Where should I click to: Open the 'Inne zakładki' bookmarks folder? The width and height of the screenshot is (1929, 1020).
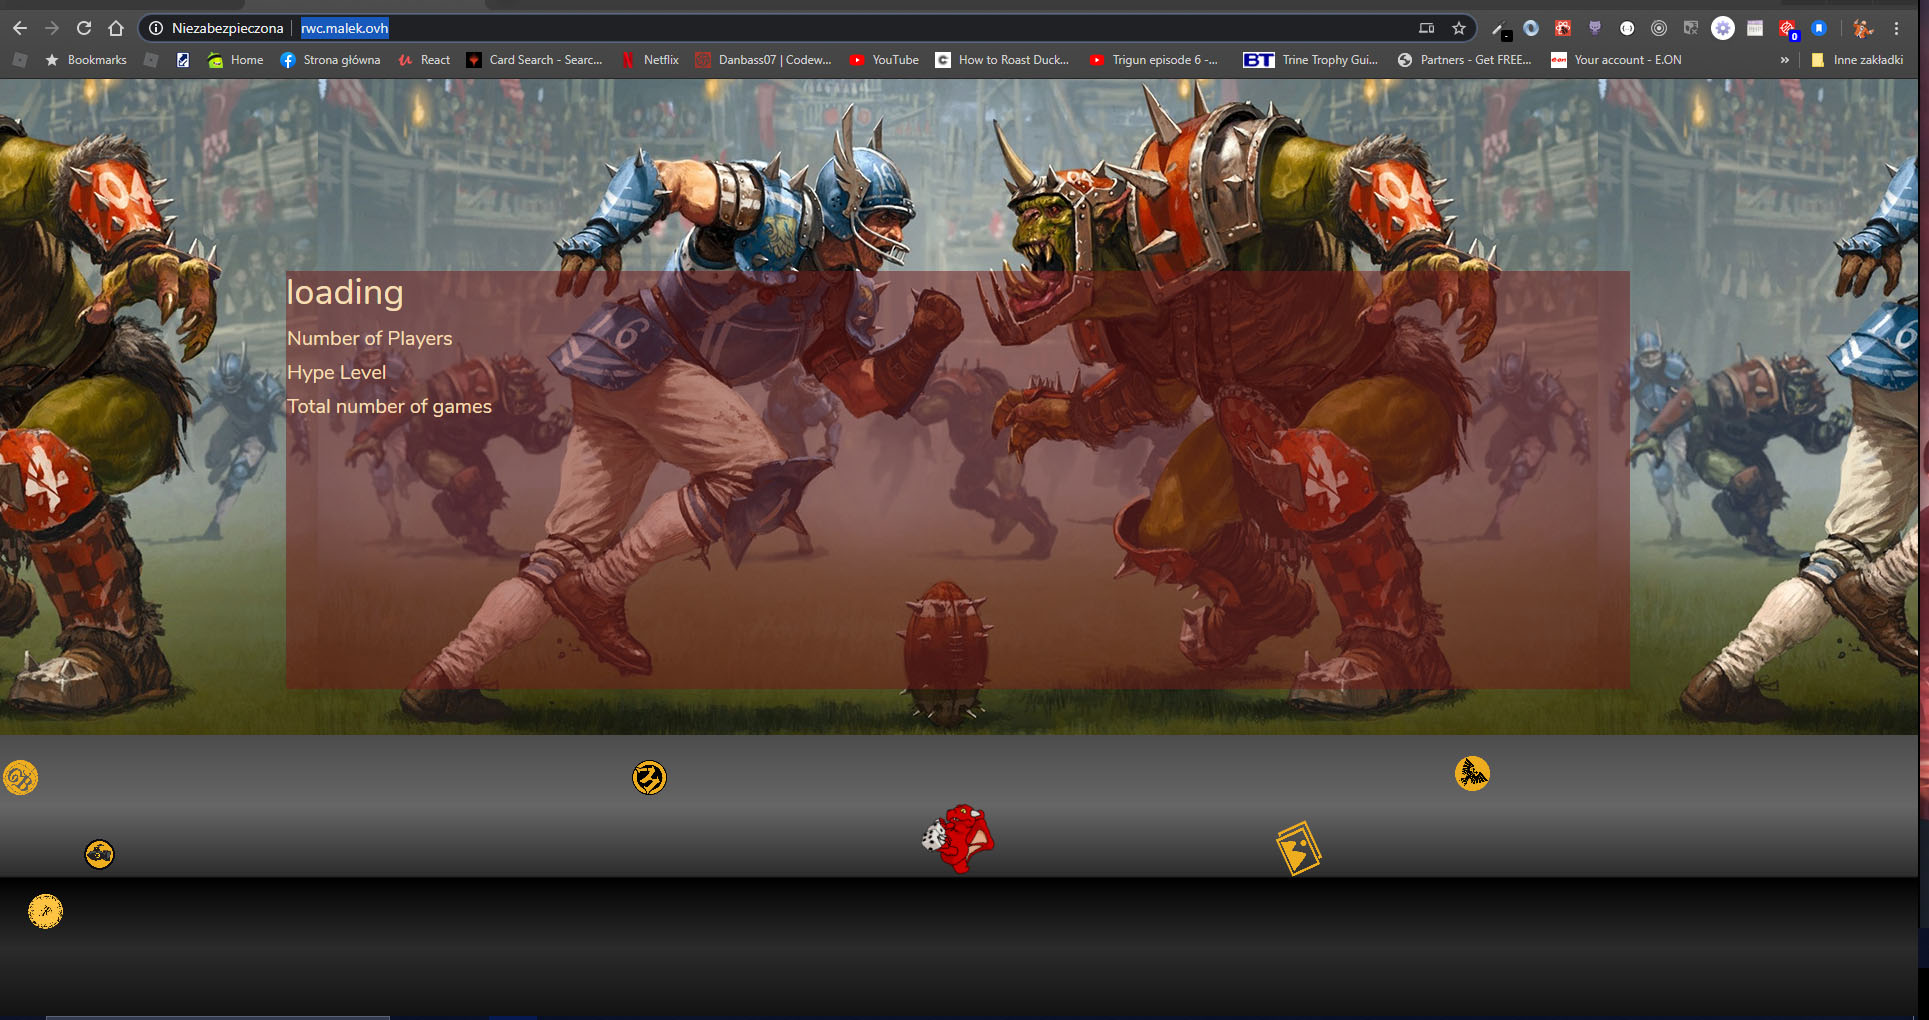click(x=1857, y=60)
